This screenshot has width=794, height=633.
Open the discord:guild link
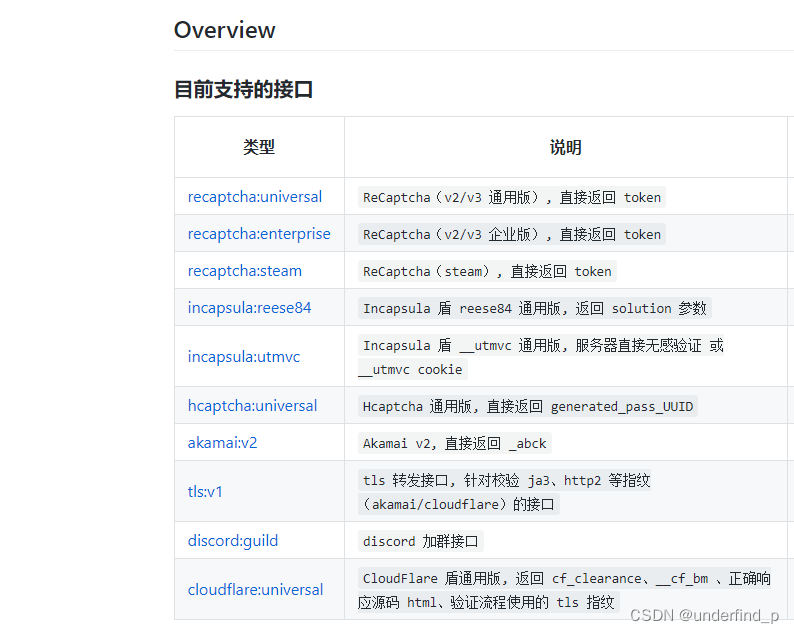click(232, 541)
